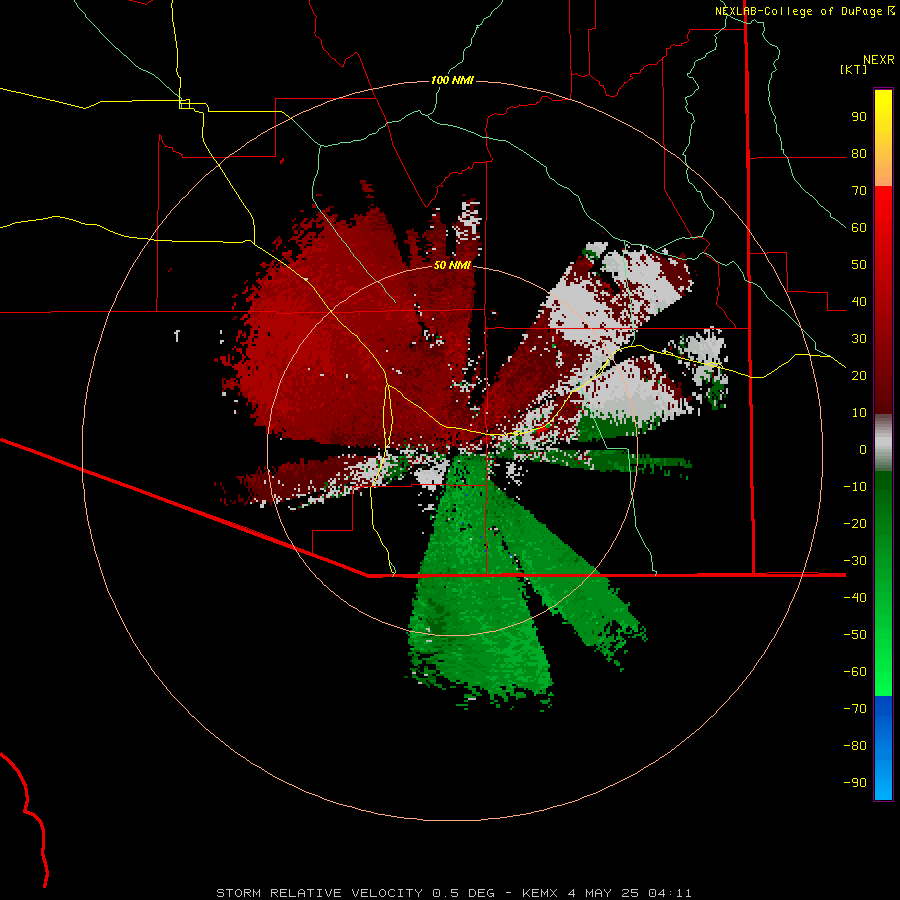Click the -10 value on velocity scale
The image size is (900, 900).
[x=855, y=487]
